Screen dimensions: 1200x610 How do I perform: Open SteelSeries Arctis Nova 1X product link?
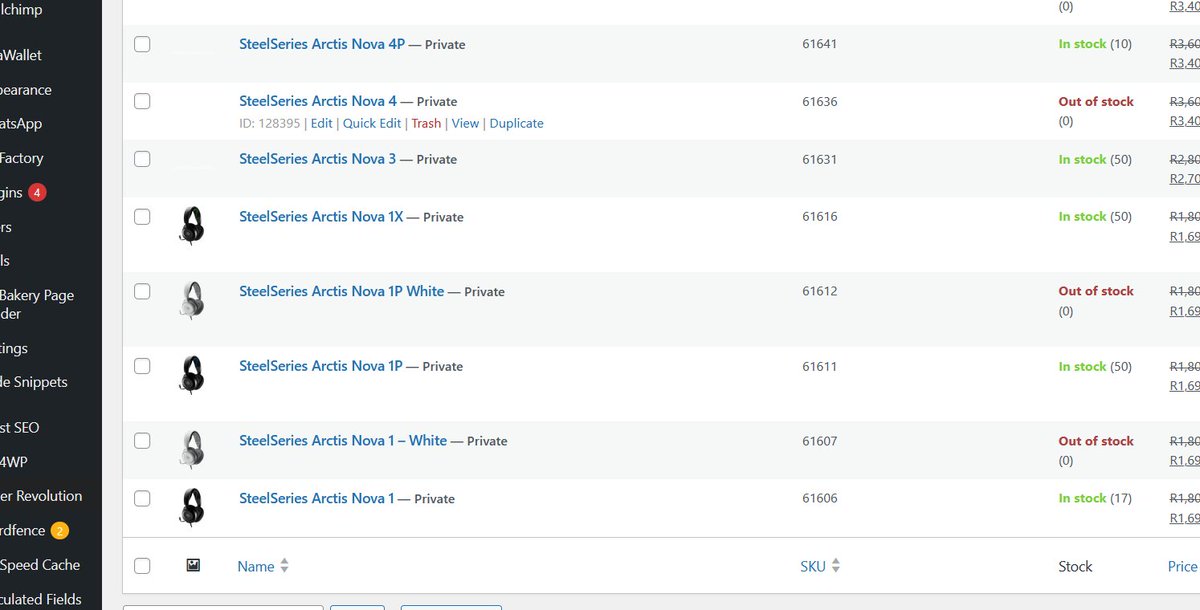pos(321,216)
